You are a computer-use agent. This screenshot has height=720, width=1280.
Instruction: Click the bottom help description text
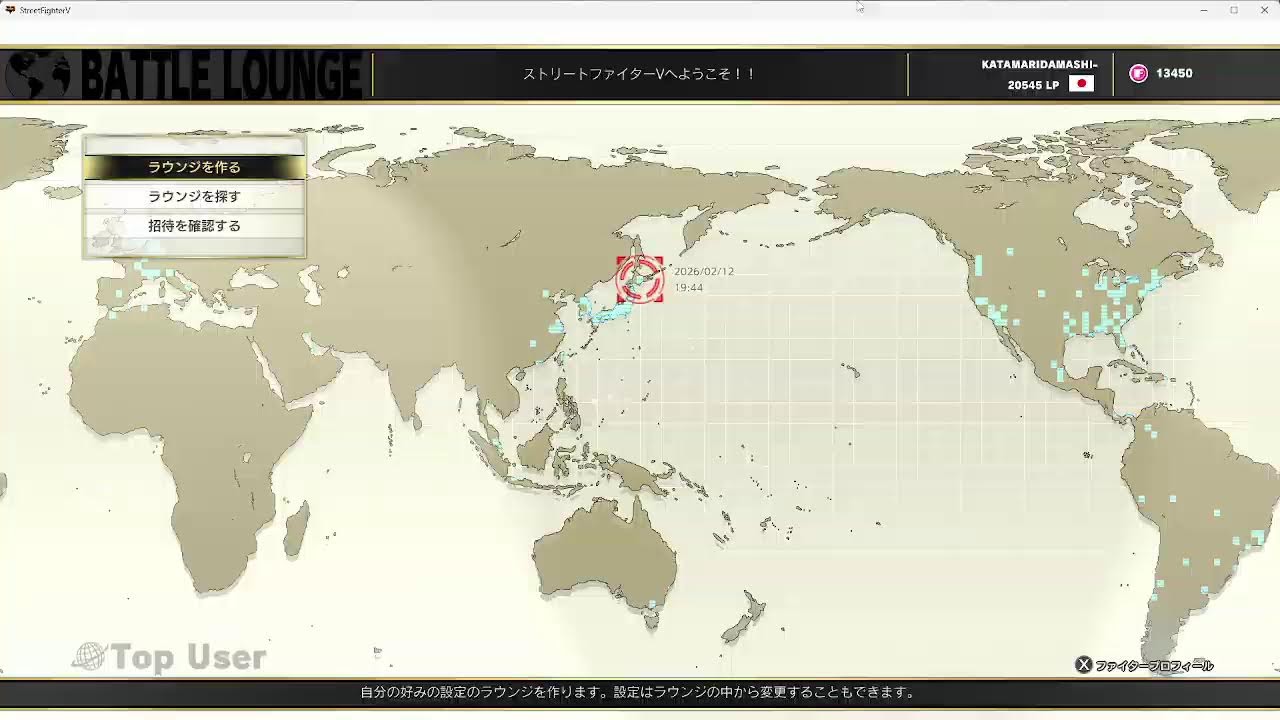click(638, 692)
